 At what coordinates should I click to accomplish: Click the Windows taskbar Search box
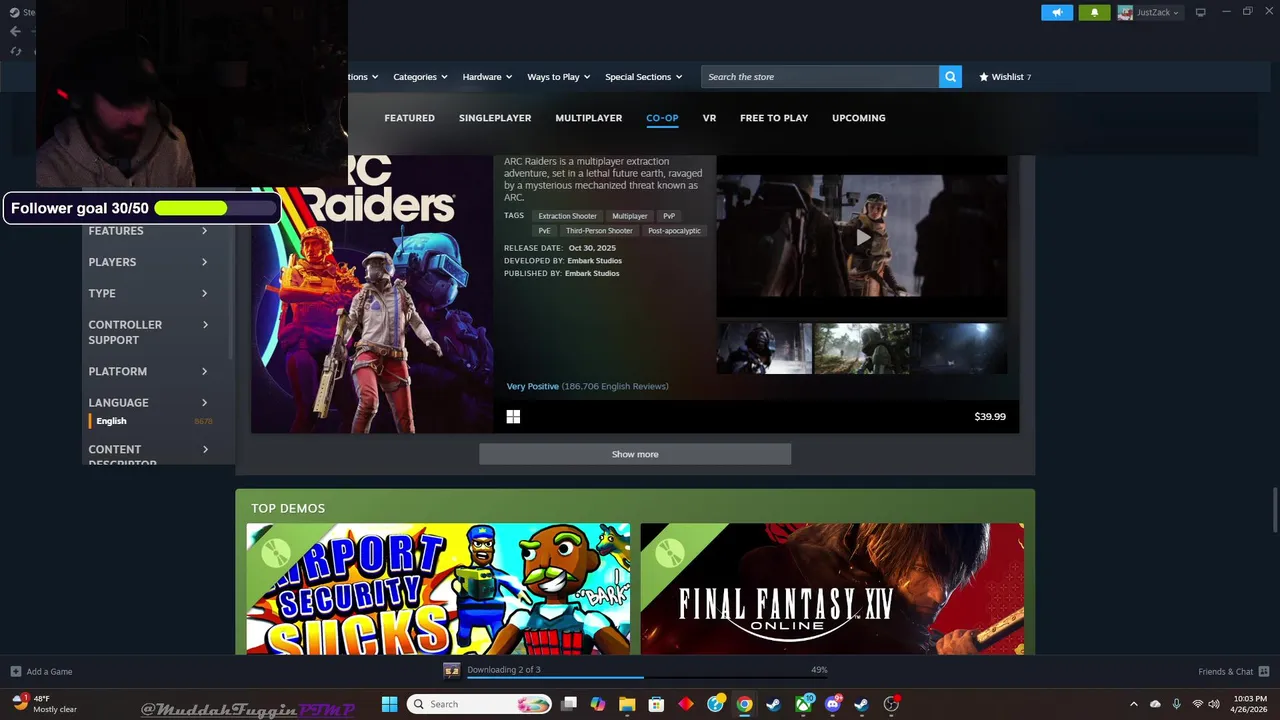(480, 704)
